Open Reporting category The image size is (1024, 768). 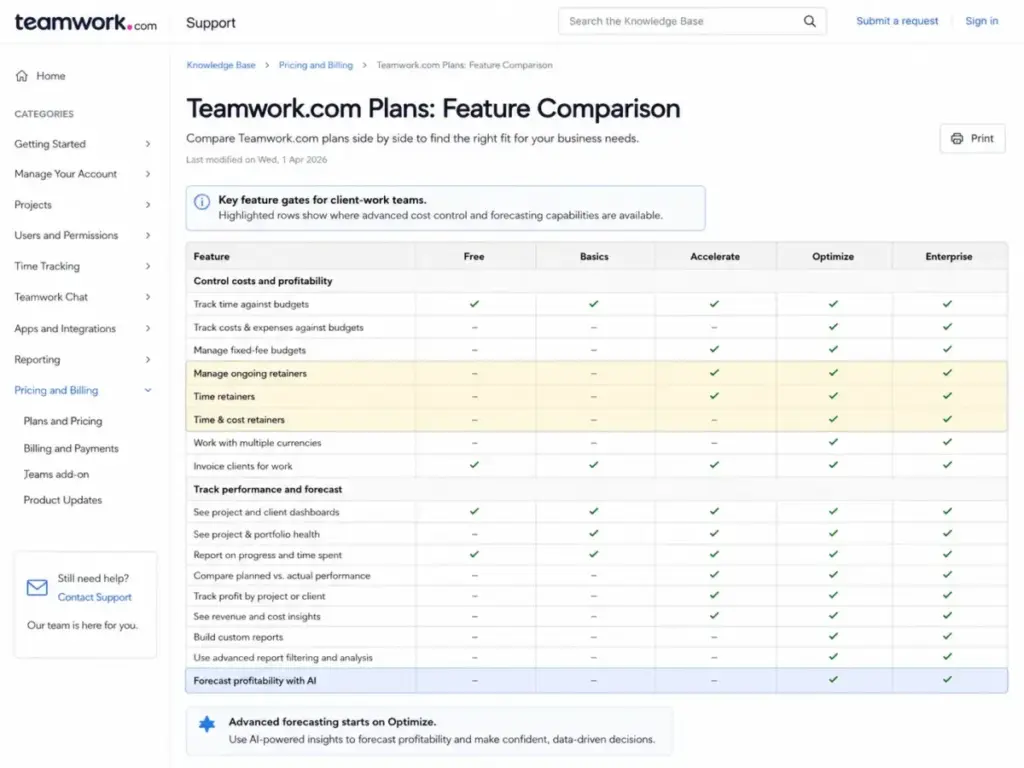click(37, 359)
